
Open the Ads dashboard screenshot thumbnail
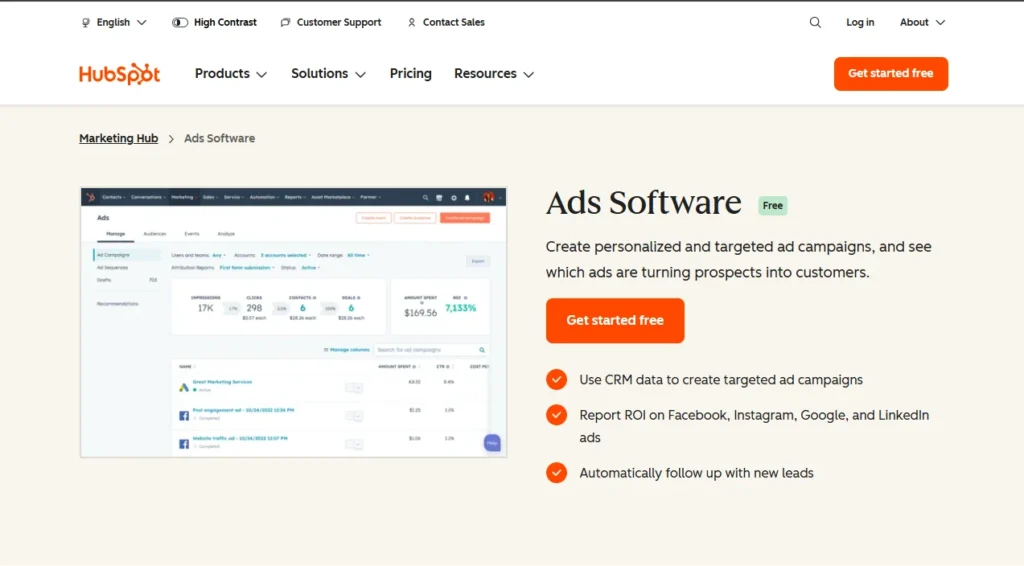293,322
